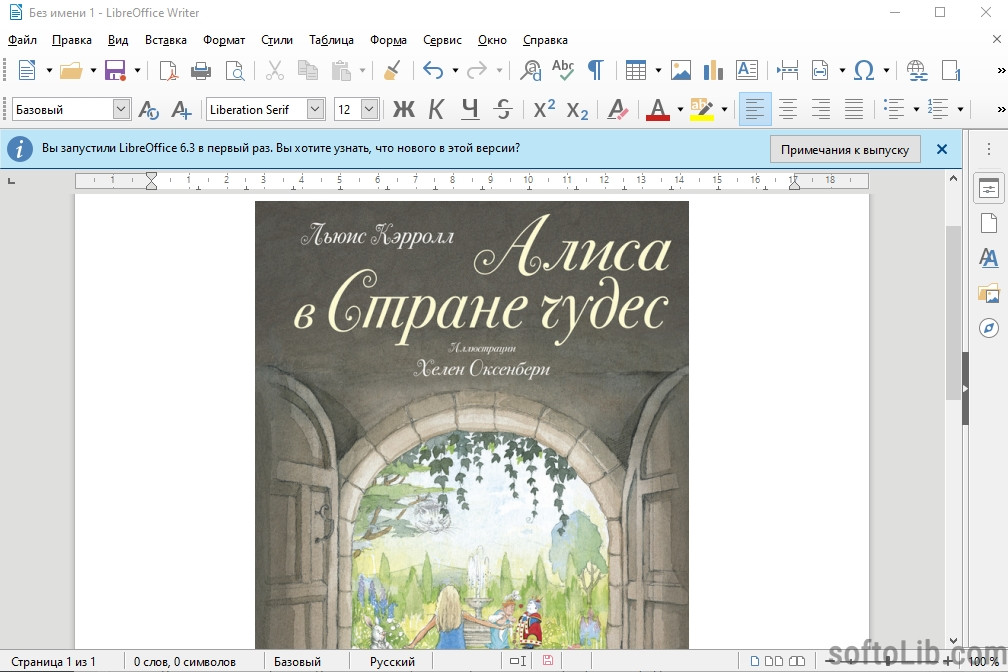Viewport: 1008px width, 672px height.
Task: Update the selected paragraph style
Action: (148, 109)
